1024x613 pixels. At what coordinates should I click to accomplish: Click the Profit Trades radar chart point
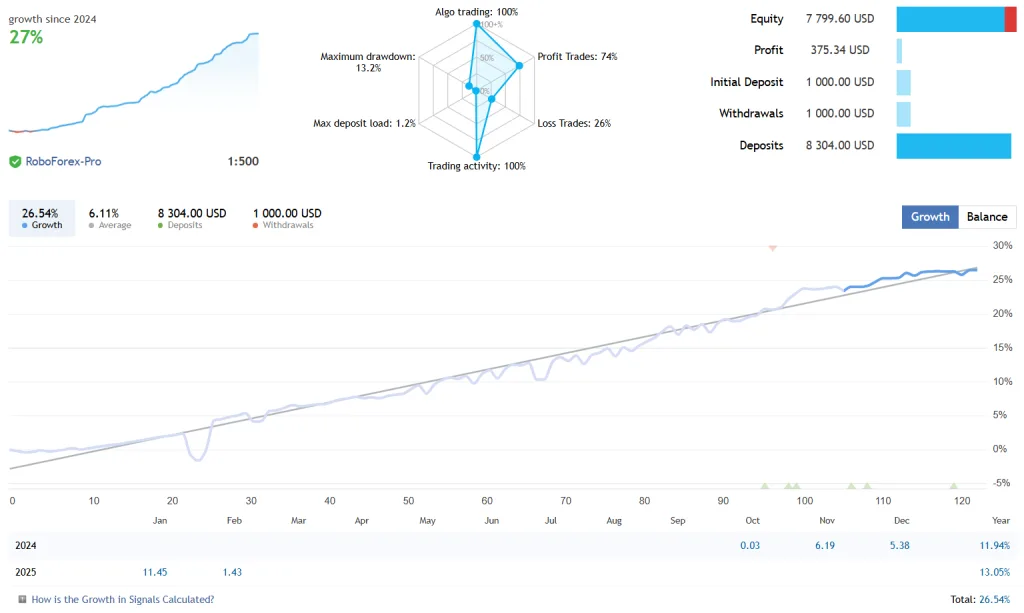(x=519, y=66)
